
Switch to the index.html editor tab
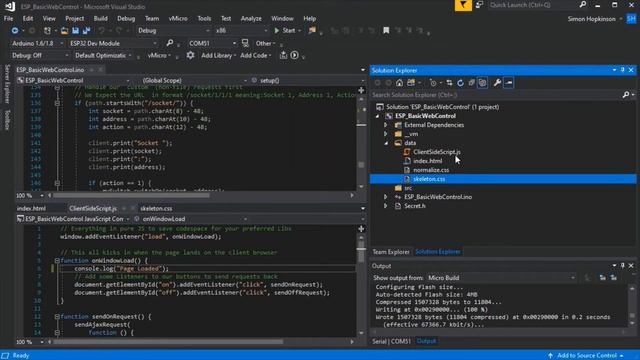click(31, 208)
